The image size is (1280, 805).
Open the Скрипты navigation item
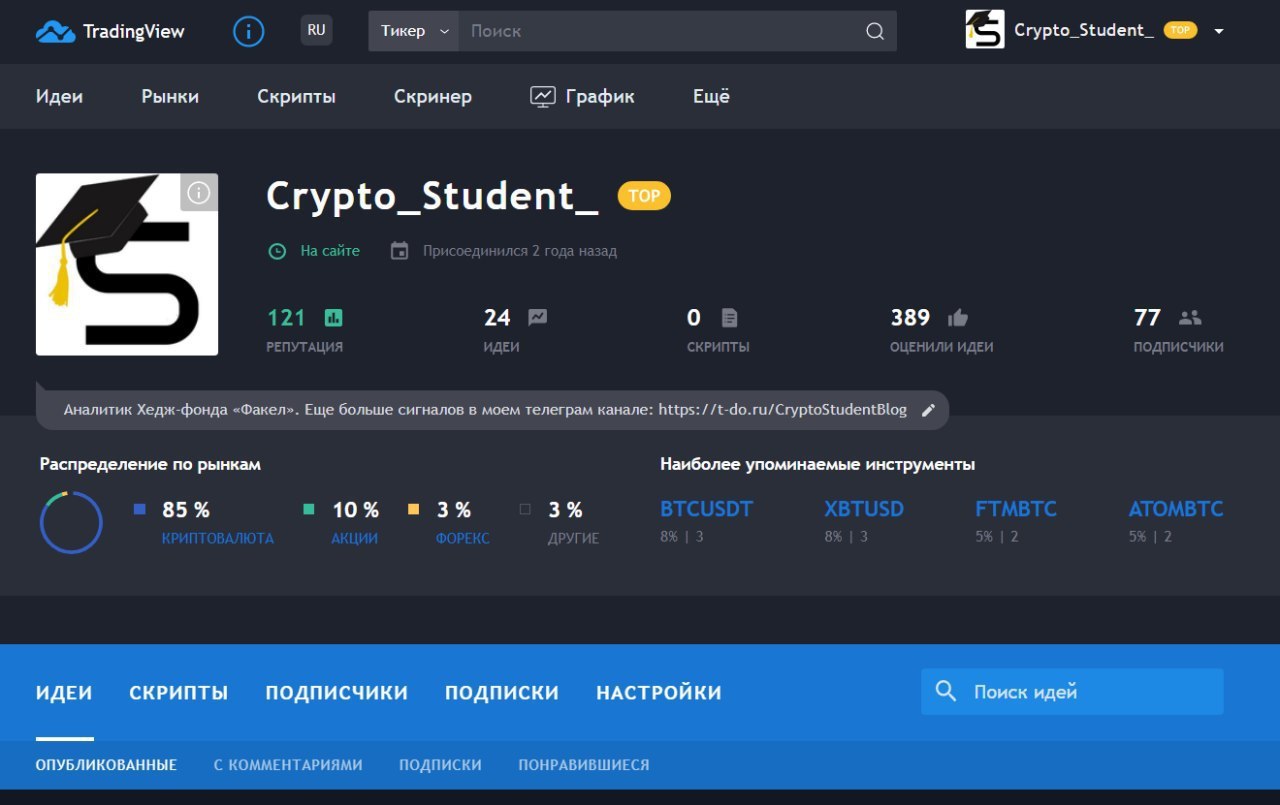coord(296,96)
